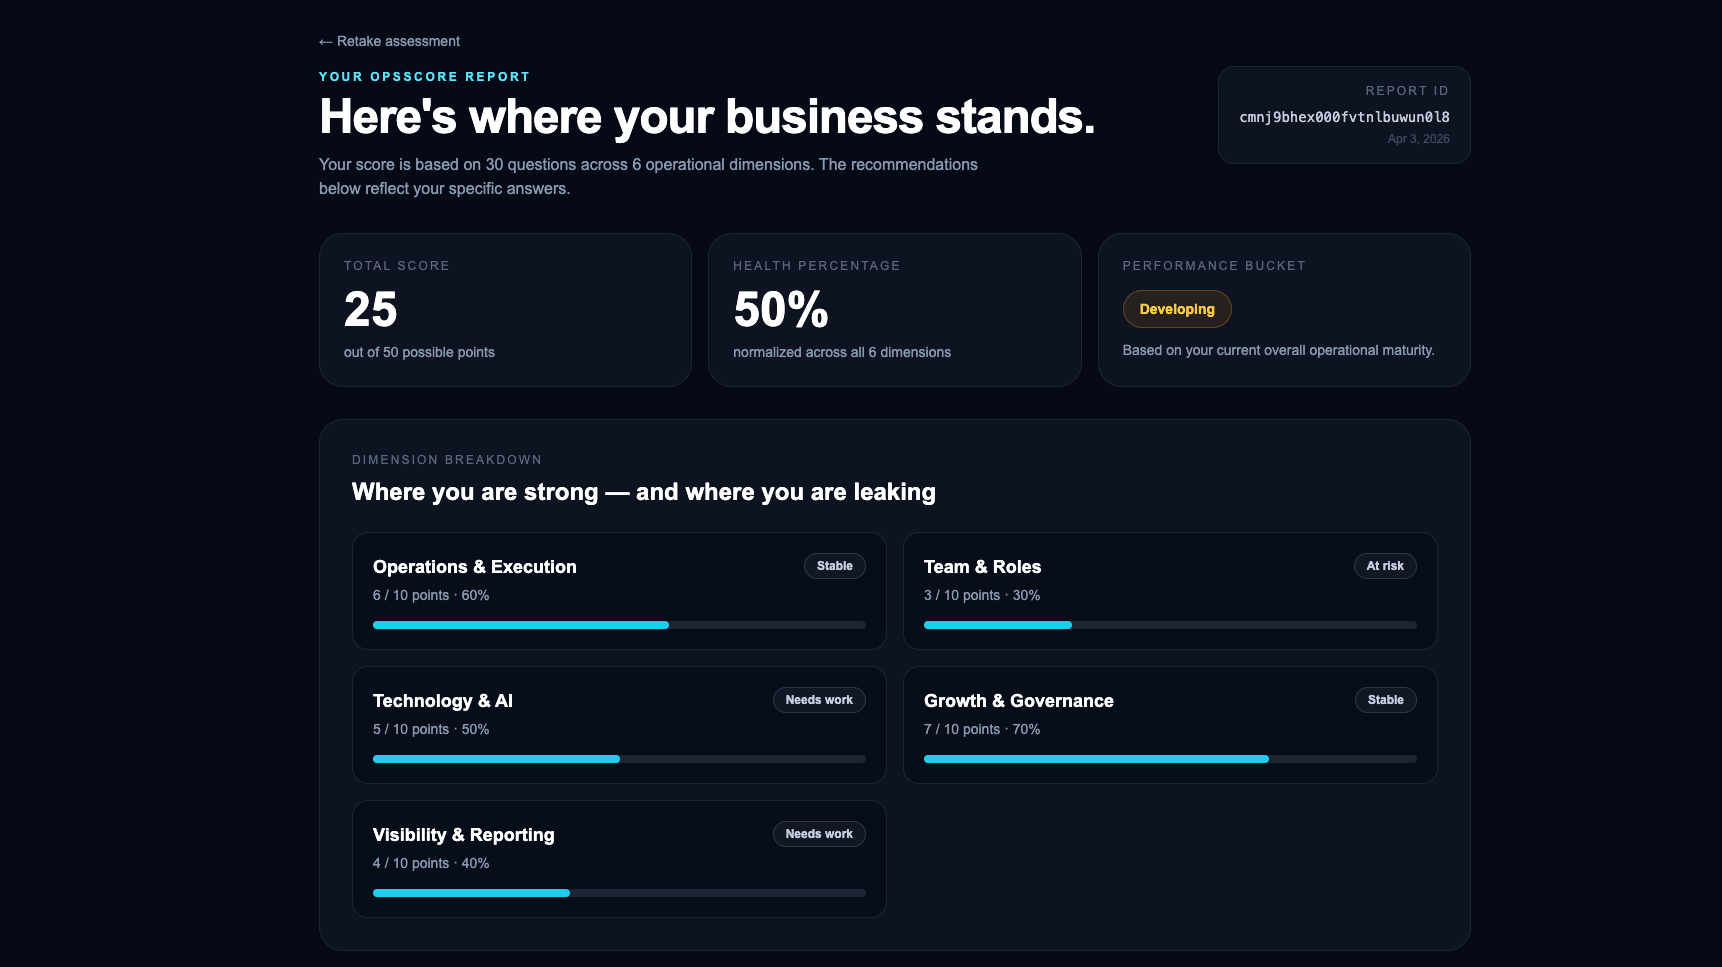Click the Team & Roles progress bar
This screenshot has width=1722, height=967.
tap(1170, 624)
